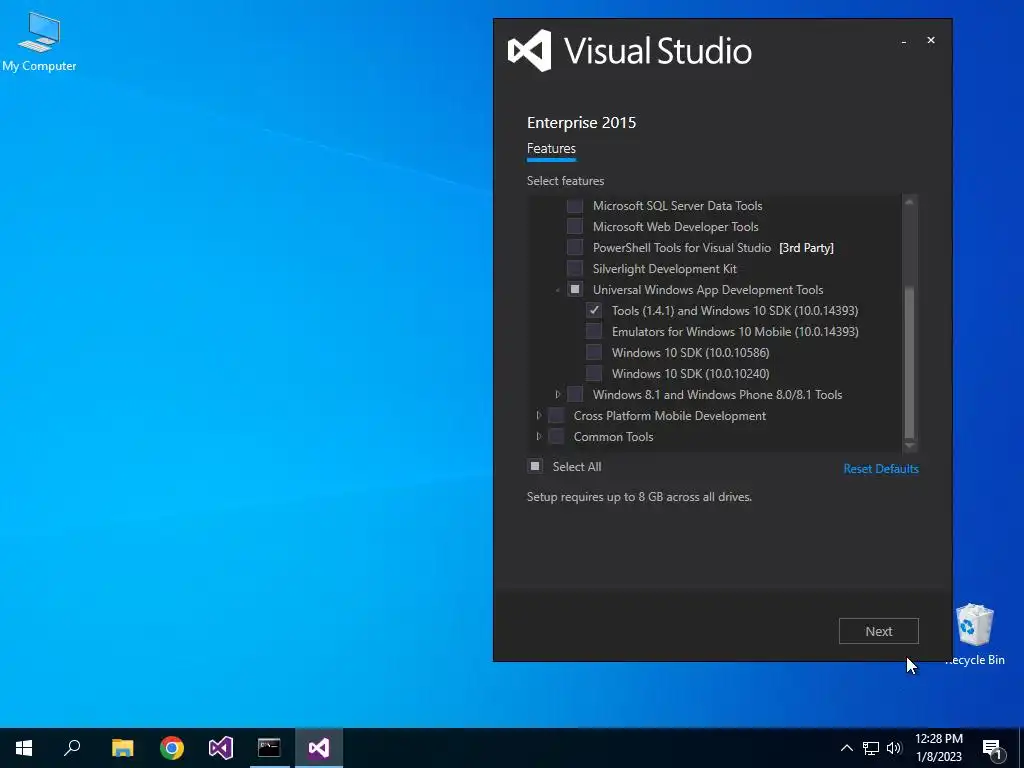
Task: Select 'Emulators for Windows 10 Mobile' text
Action: point(735,332)
